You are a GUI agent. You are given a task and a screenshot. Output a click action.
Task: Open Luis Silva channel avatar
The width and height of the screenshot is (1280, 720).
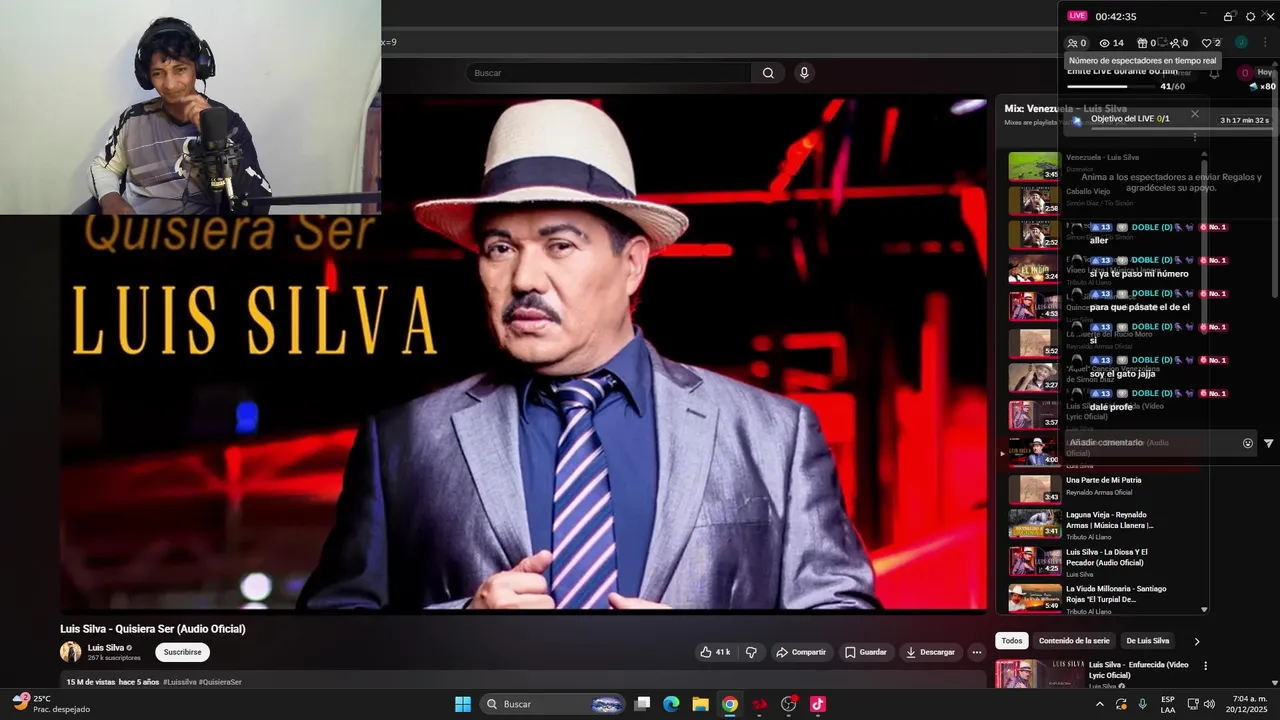(x=71, y=652)
